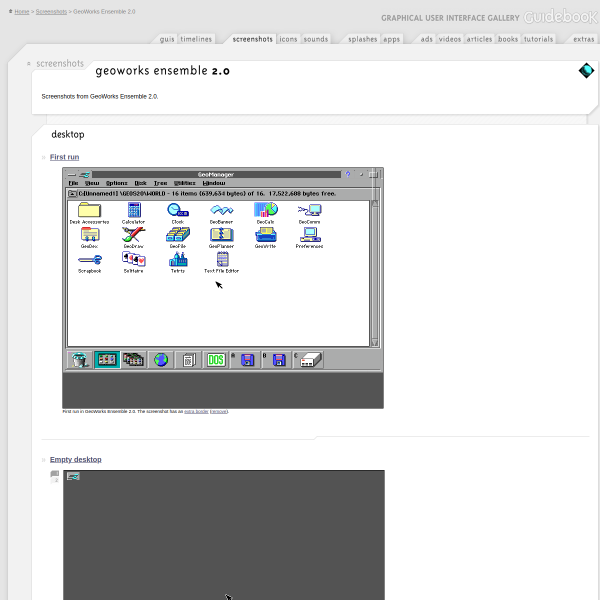Launch the GeoCalc spreadsheet icon
600x600 pixels.
pyautogui.click(x=266, y=213)
